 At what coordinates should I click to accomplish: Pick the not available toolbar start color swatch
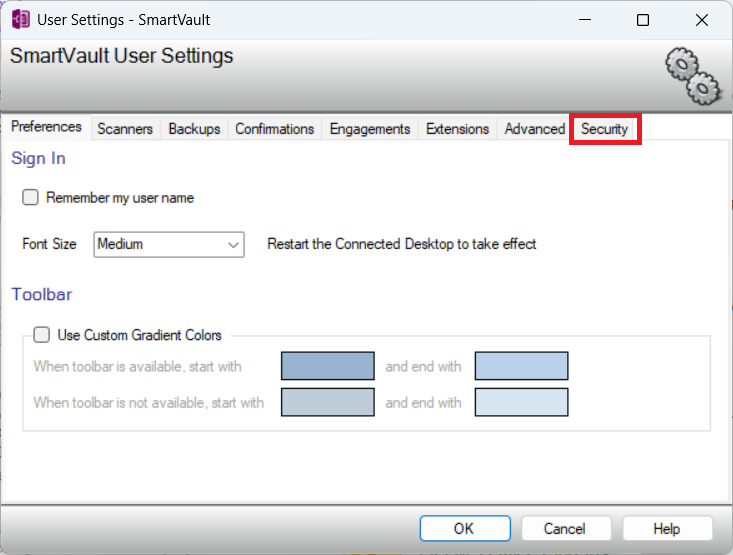(328, 402)
